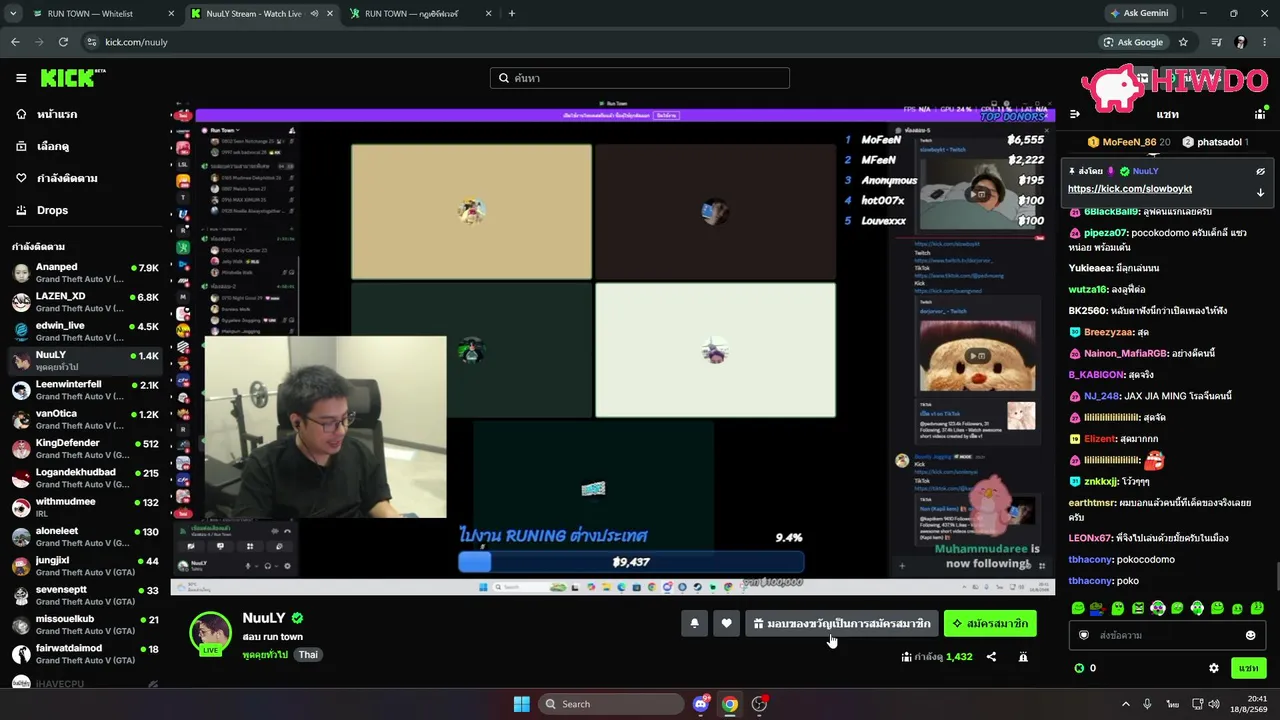Click the first green emote above chat input
The width and height of the screenshot is (1280, 720).
coord(1078,608)
